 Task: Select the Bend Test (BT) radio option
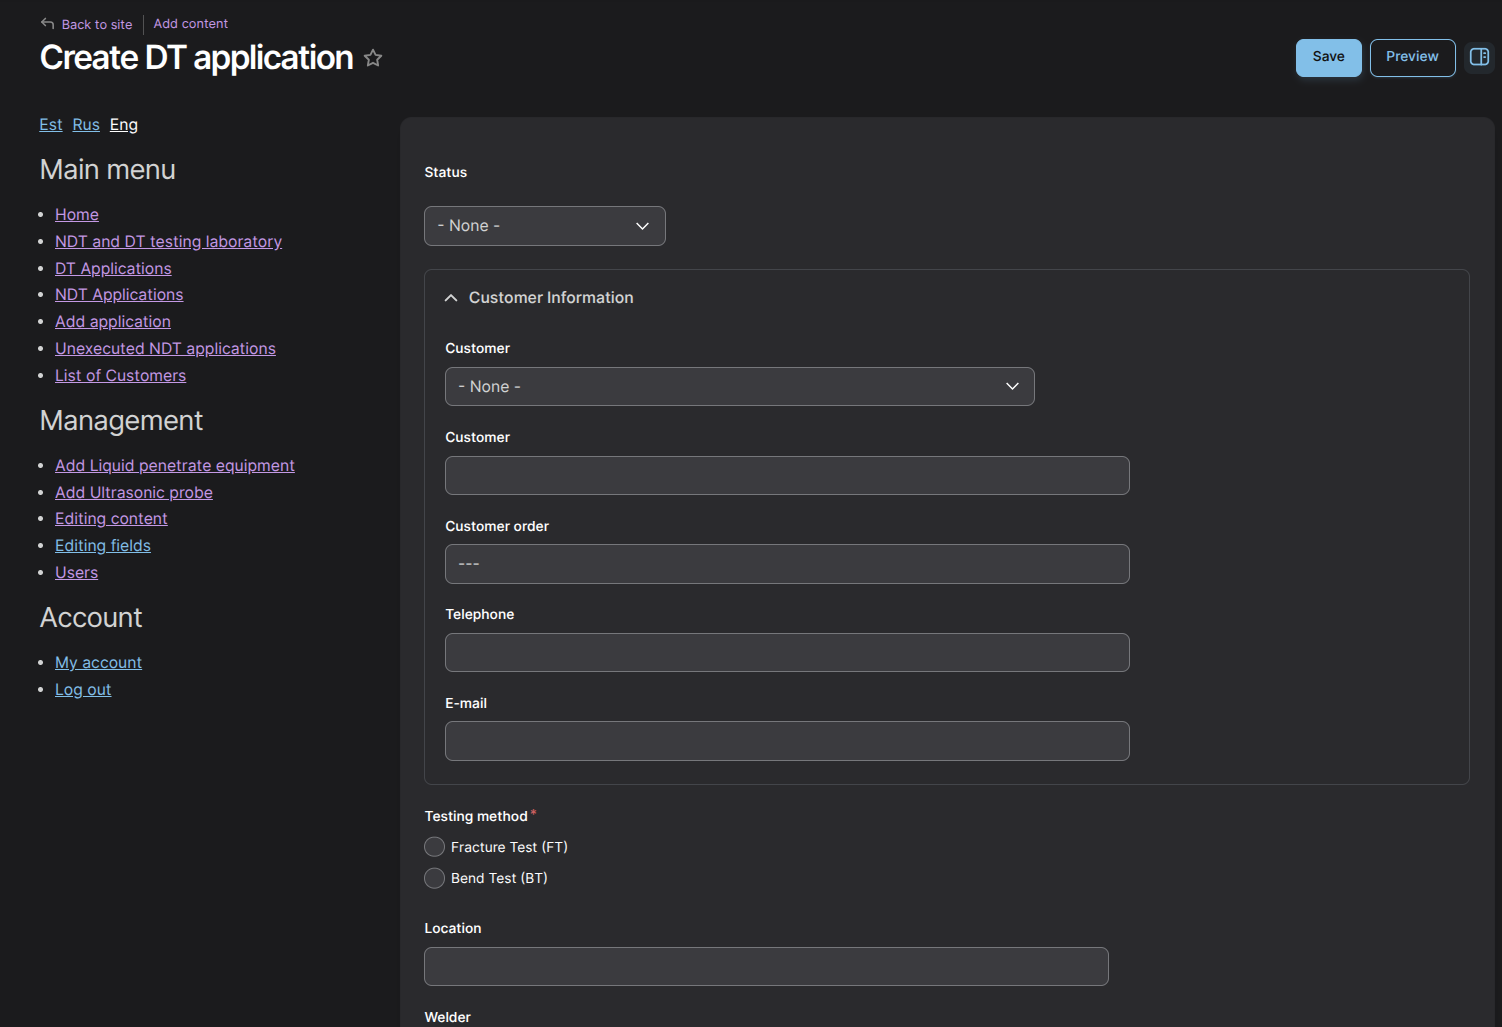click(x=435, y=878)
